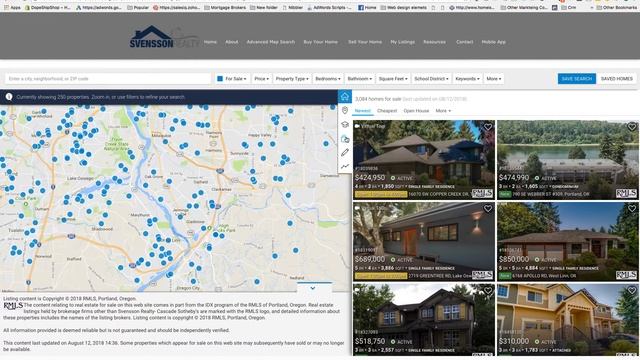Open Mobile App nav item
Screen dimensions: 640x360
(493, 42)
